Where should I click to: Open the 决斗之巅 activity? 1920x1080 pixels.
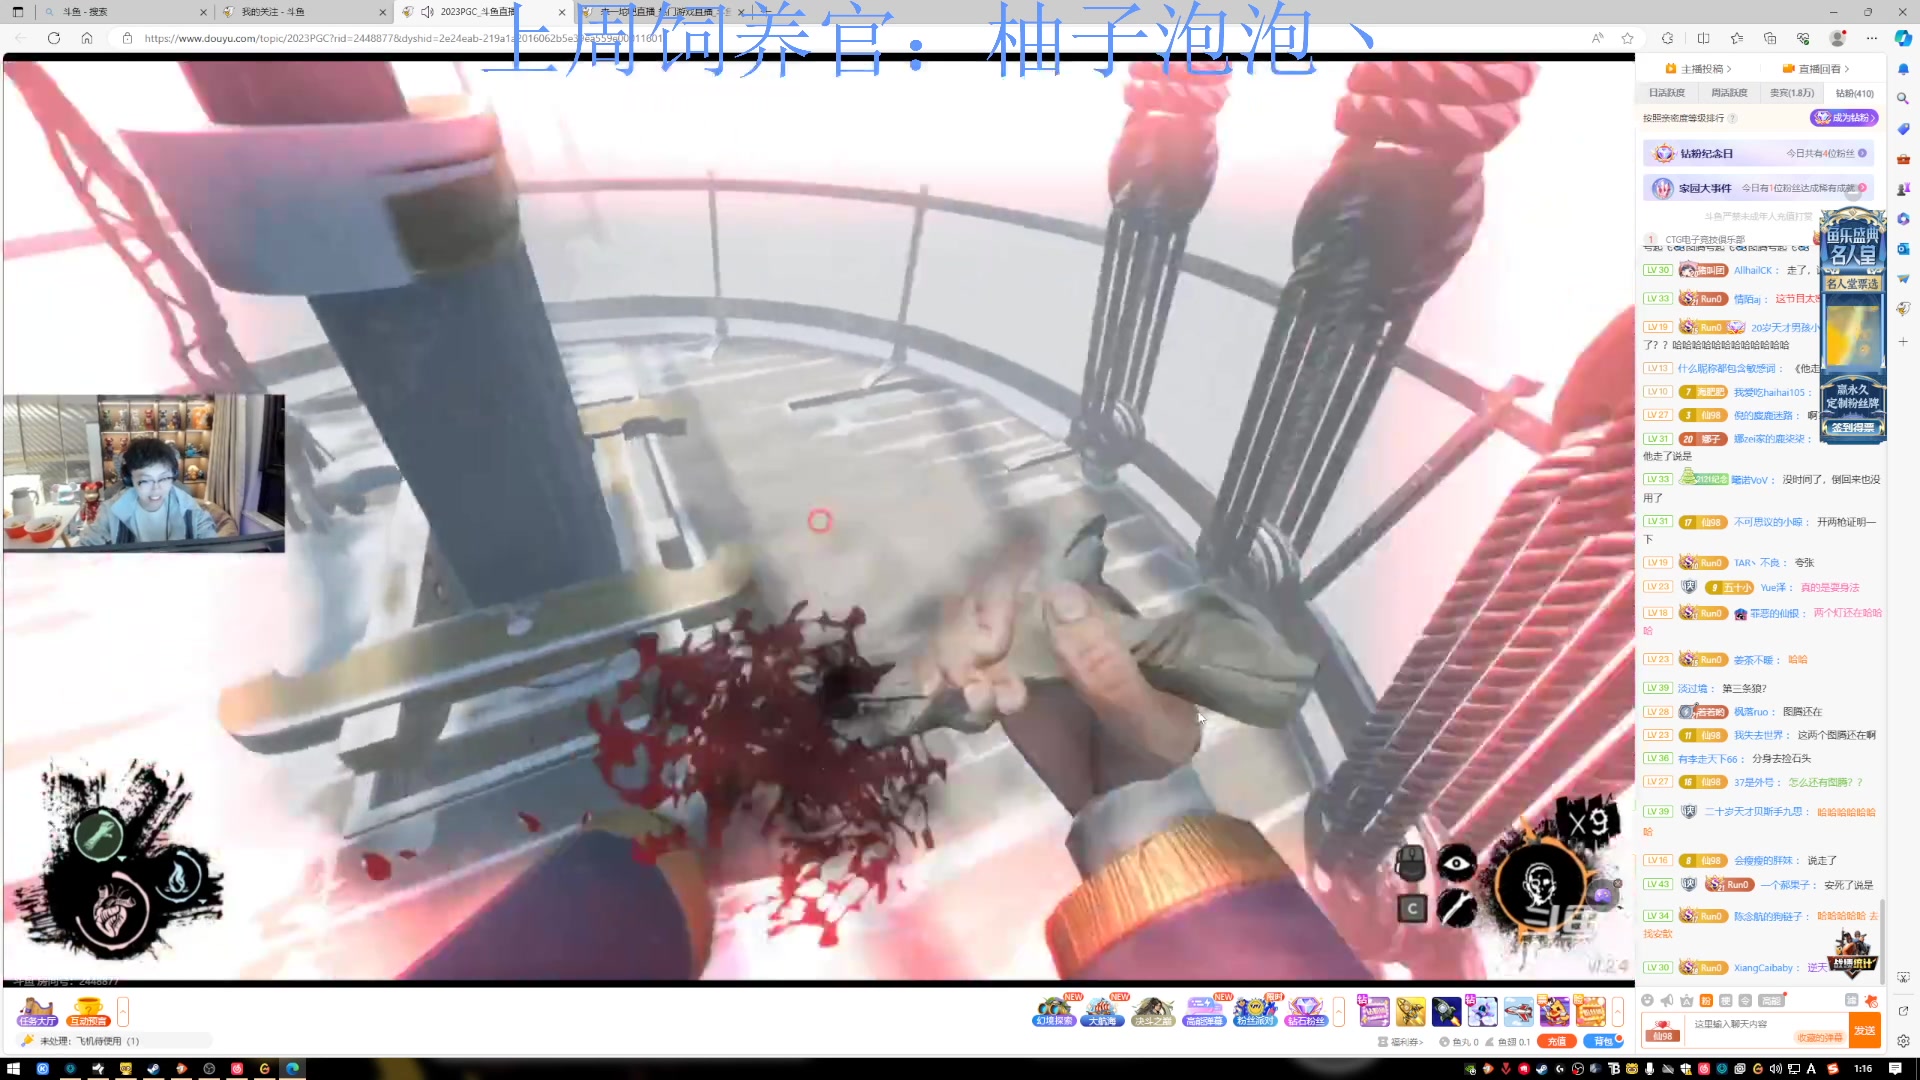pos(1152,1011)
